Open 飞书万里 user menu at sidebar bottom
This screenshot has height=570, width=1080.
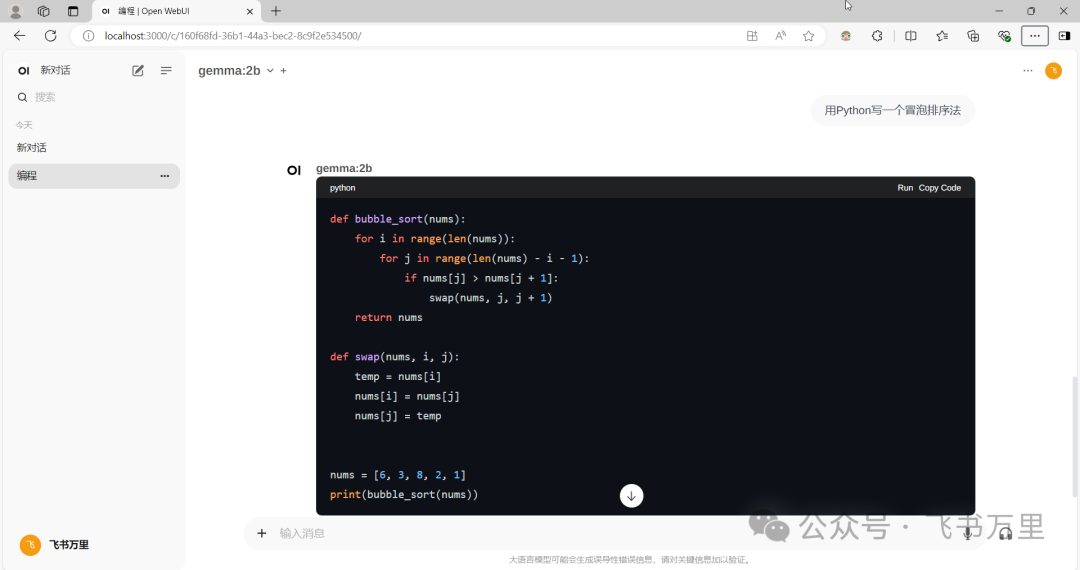55,545
